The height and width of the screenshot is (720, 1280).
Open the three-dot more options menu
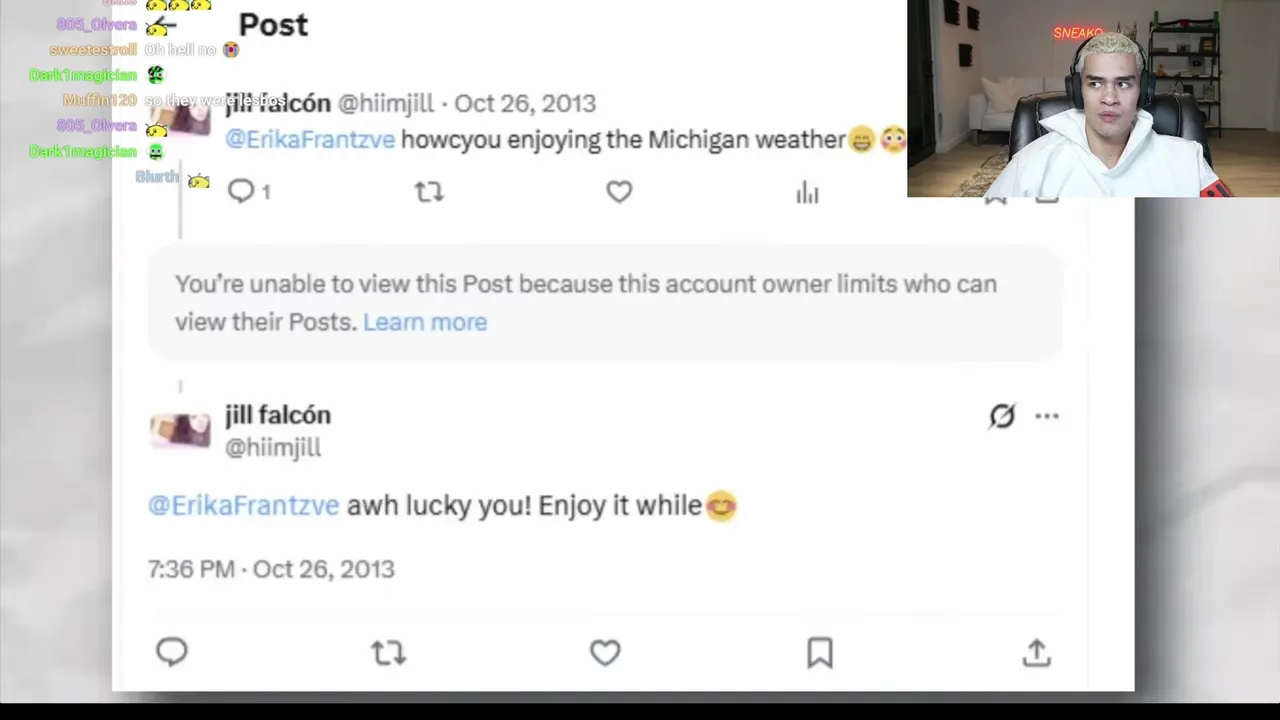(1047, 416)
